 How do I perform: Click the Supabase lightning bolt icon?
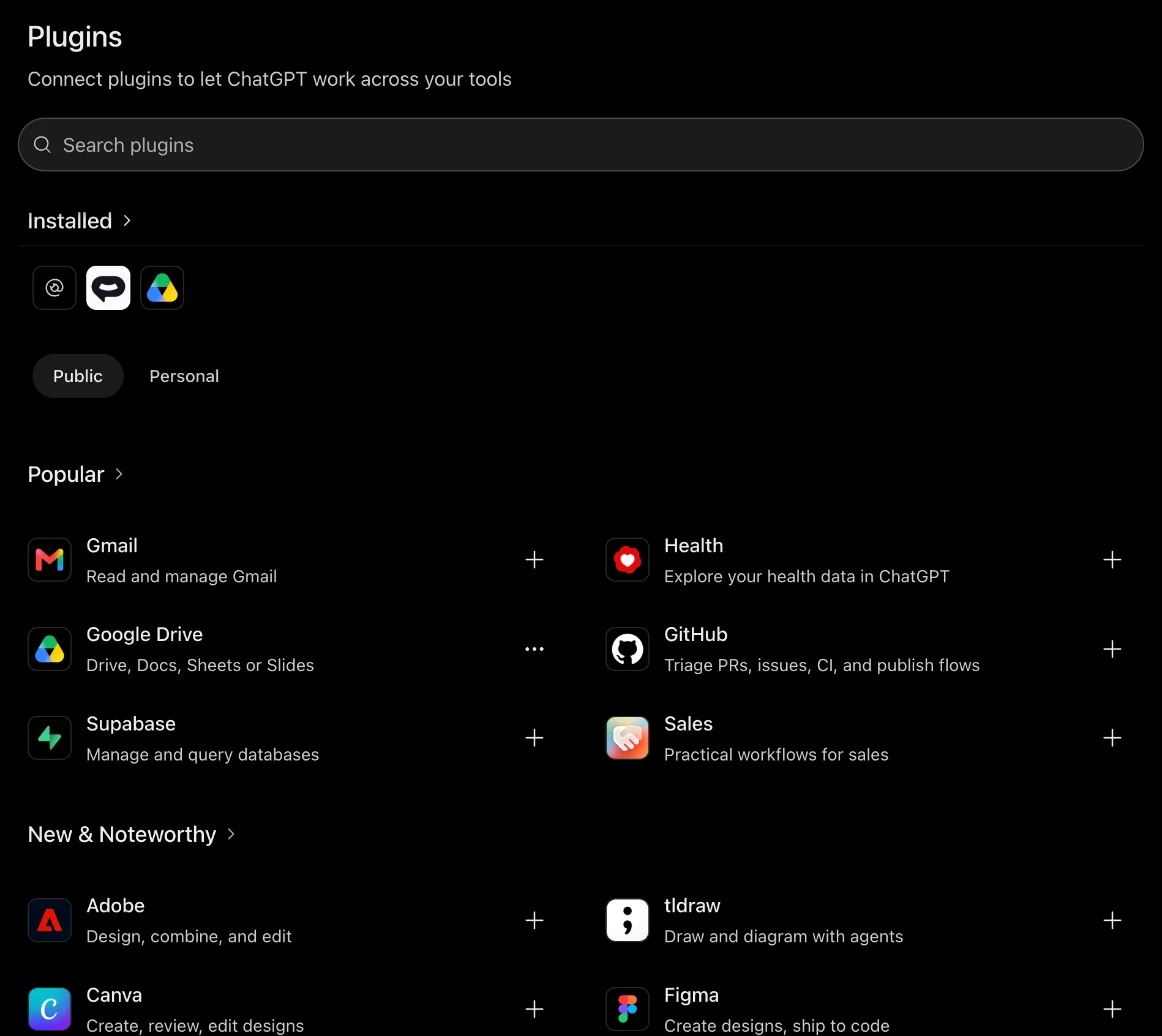point(50,738)
